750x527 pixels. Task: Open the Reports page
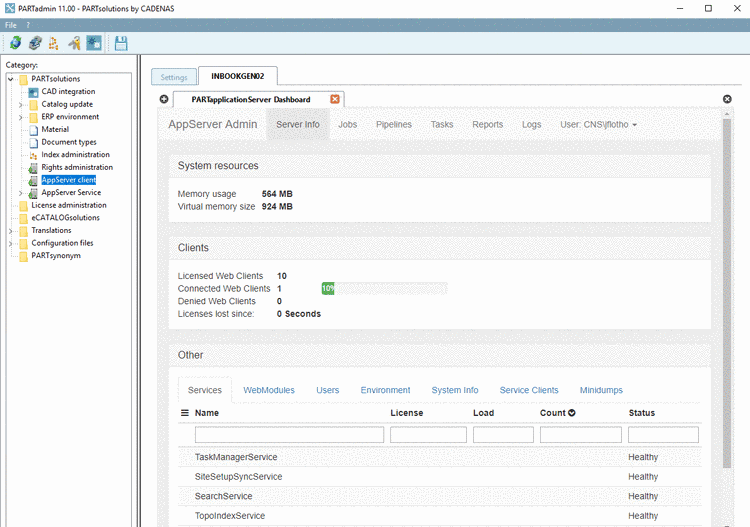click(487, 124)
